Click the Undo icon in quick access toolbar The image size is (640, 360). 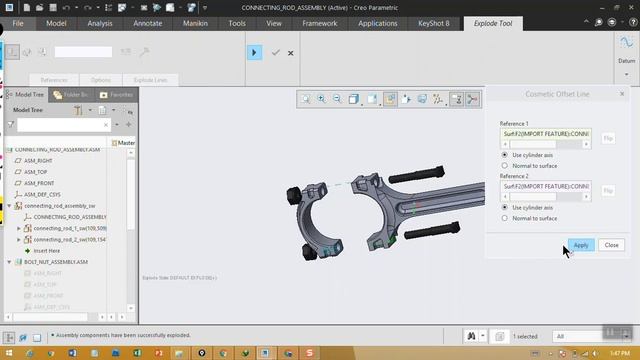click(x=66, y=7)
